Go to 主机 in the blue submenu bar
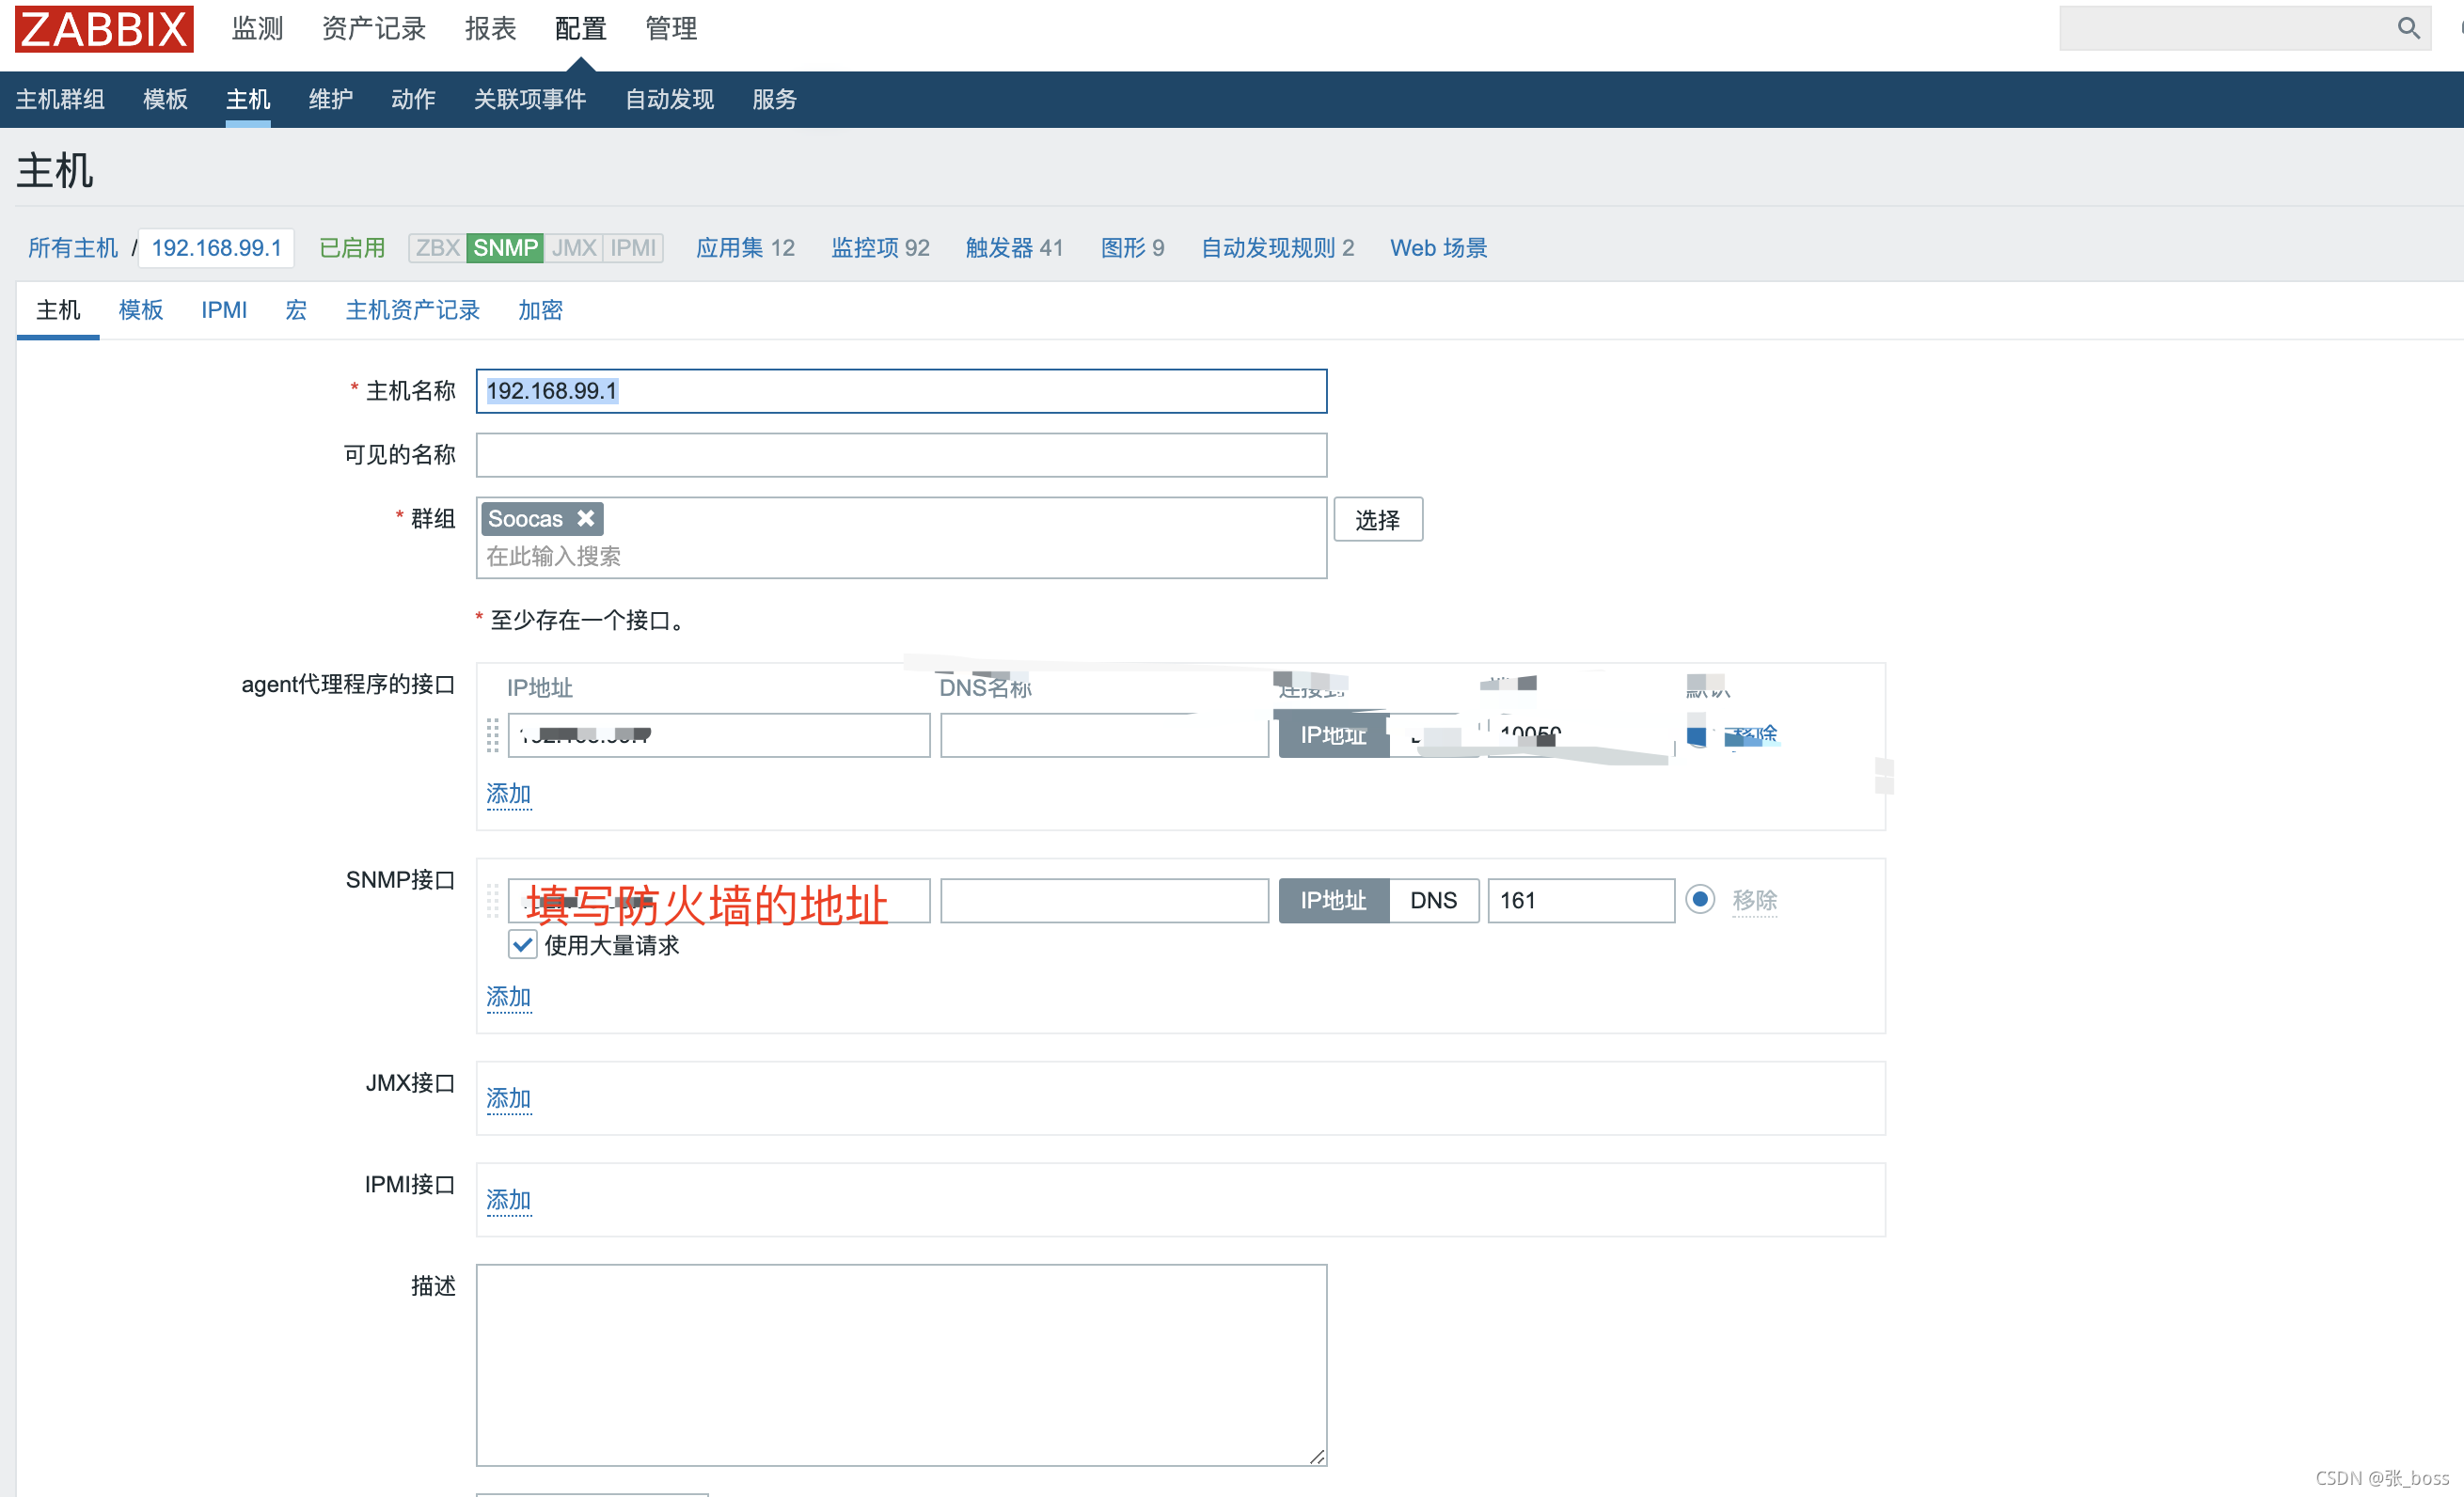2464x1497 pixels. [248, 99]
